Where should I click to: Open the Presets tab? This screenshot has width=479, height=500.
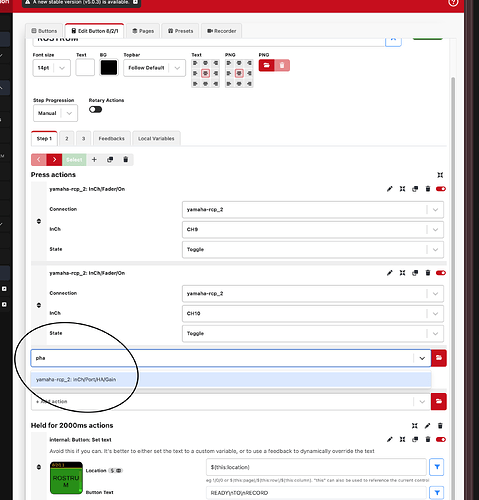180,31
